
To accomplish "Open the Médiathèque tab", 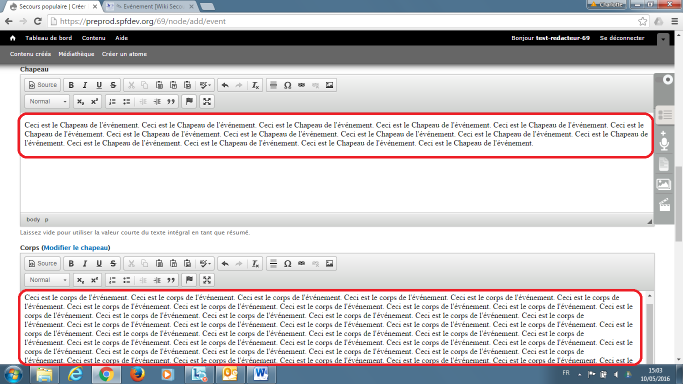I will (x=76, y=54).
